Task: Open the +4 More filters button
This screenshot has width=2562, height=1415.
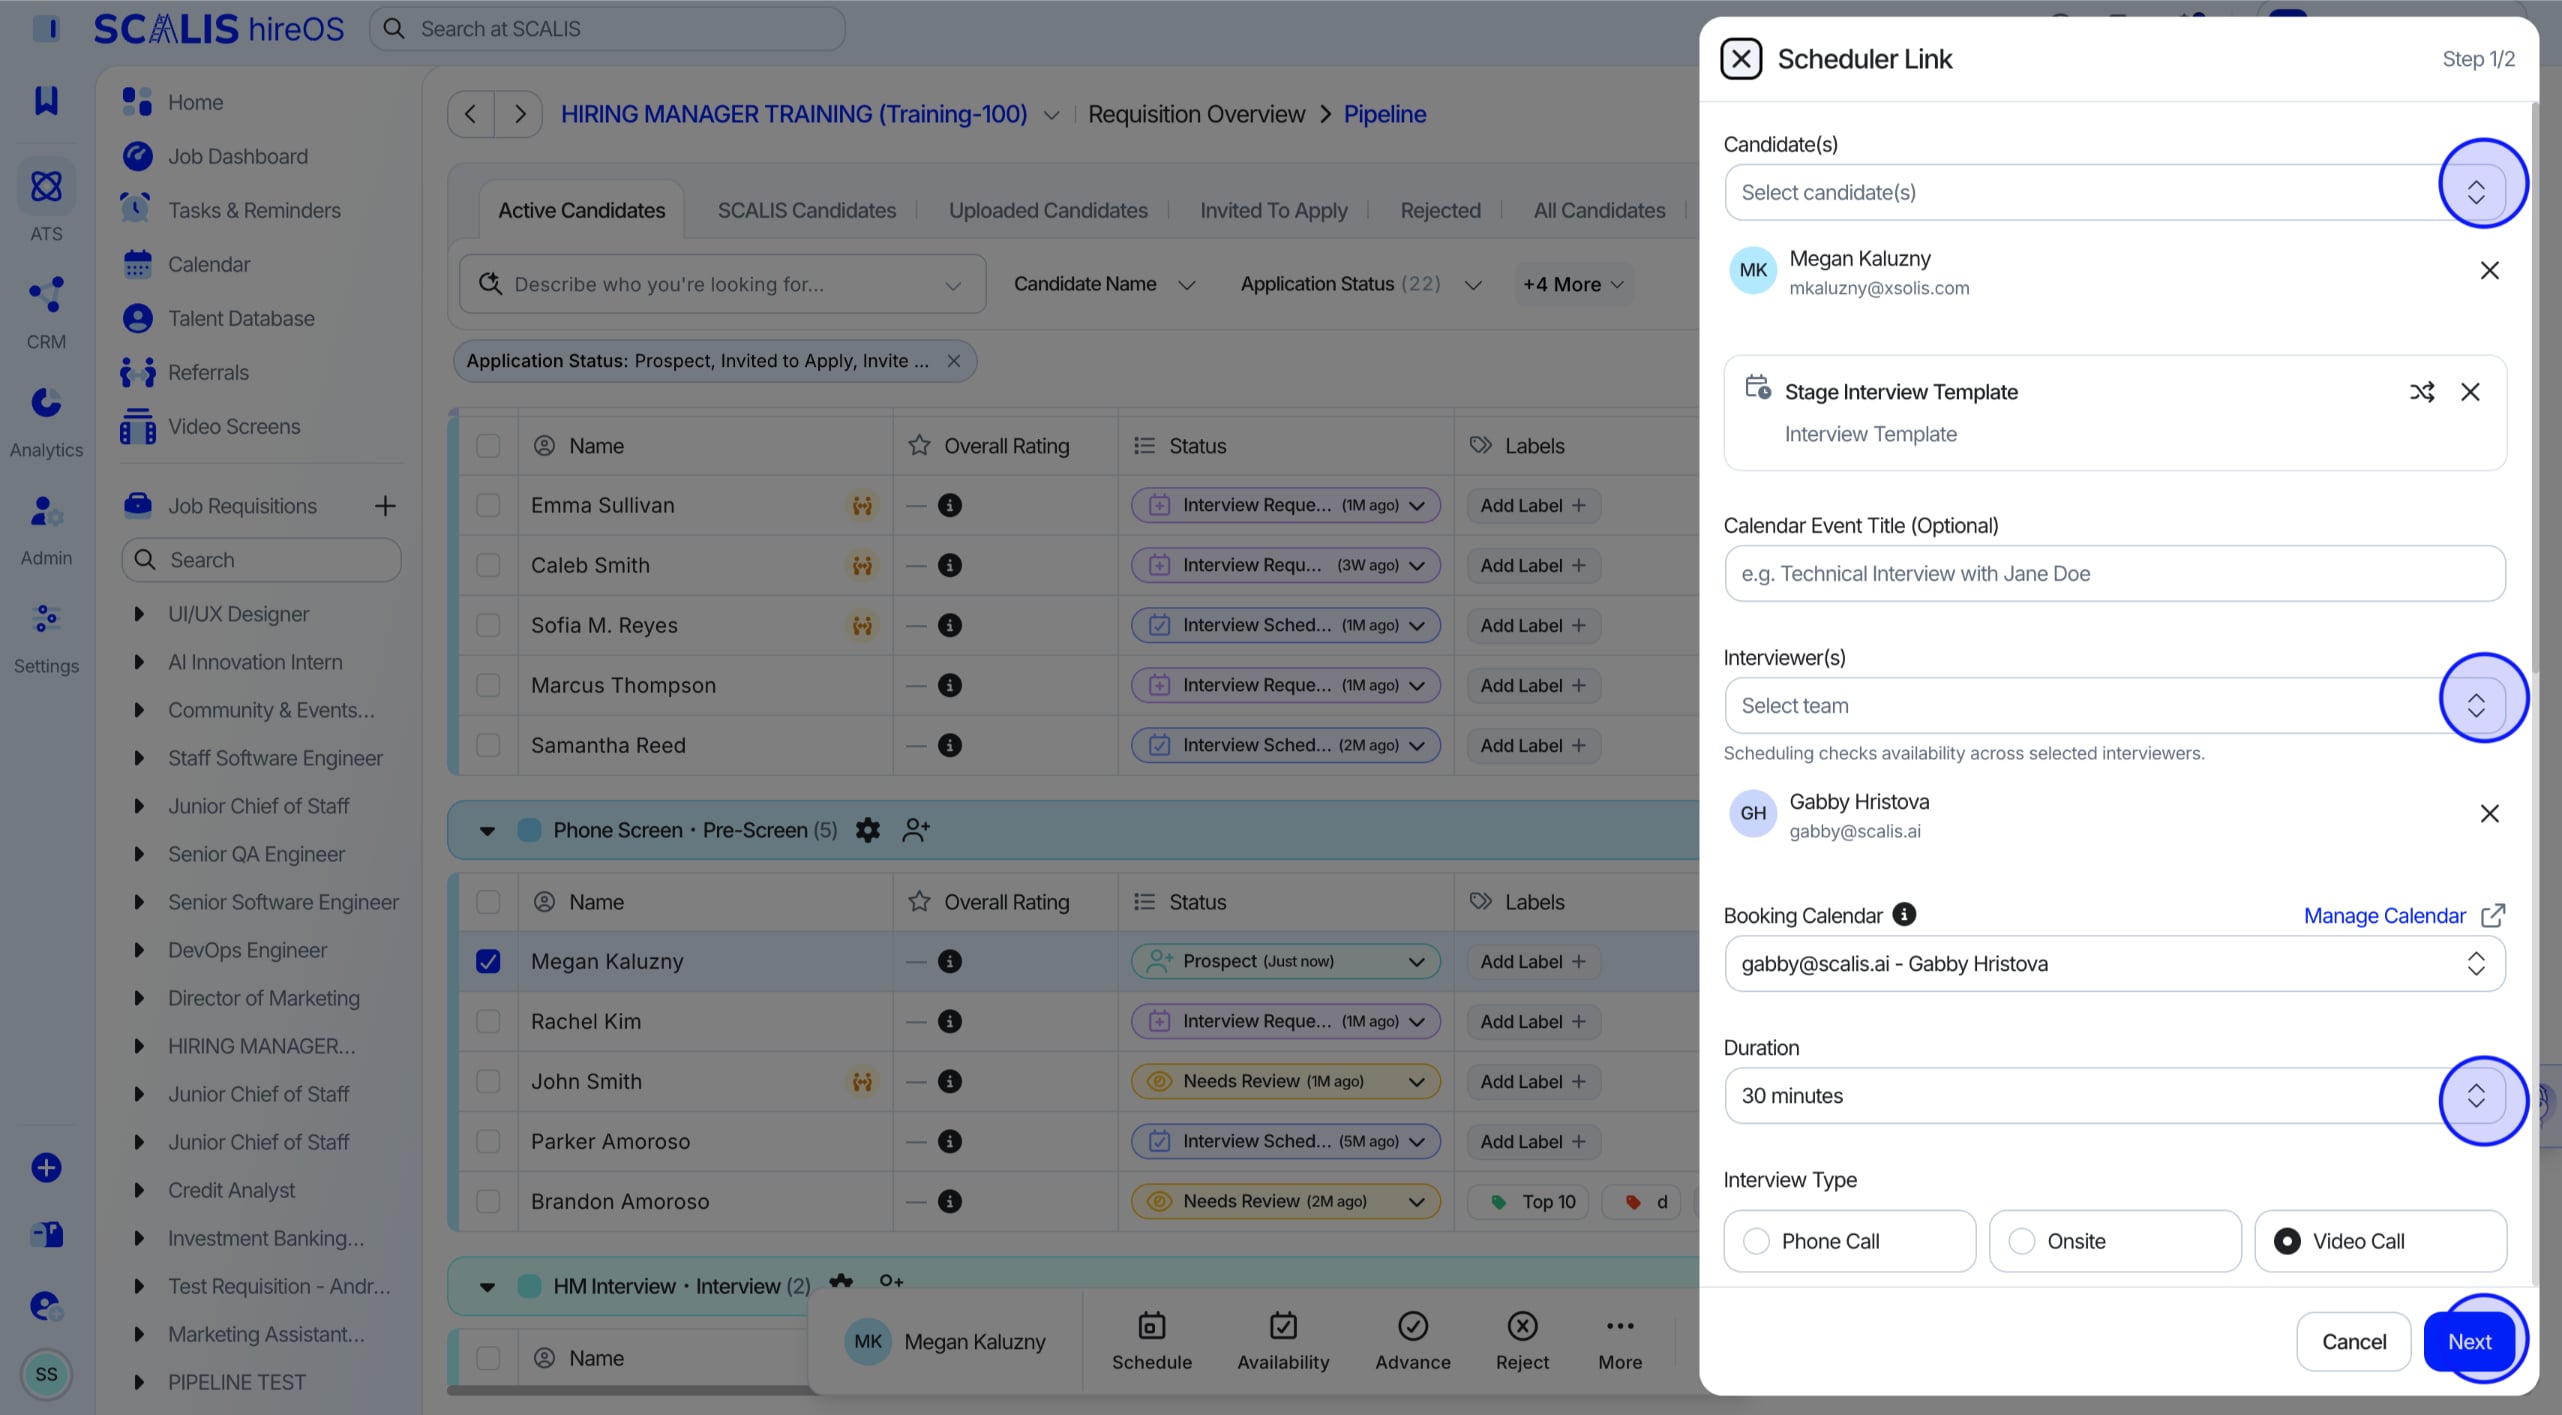Action: pyautogui.click(x=1573, y=285)
